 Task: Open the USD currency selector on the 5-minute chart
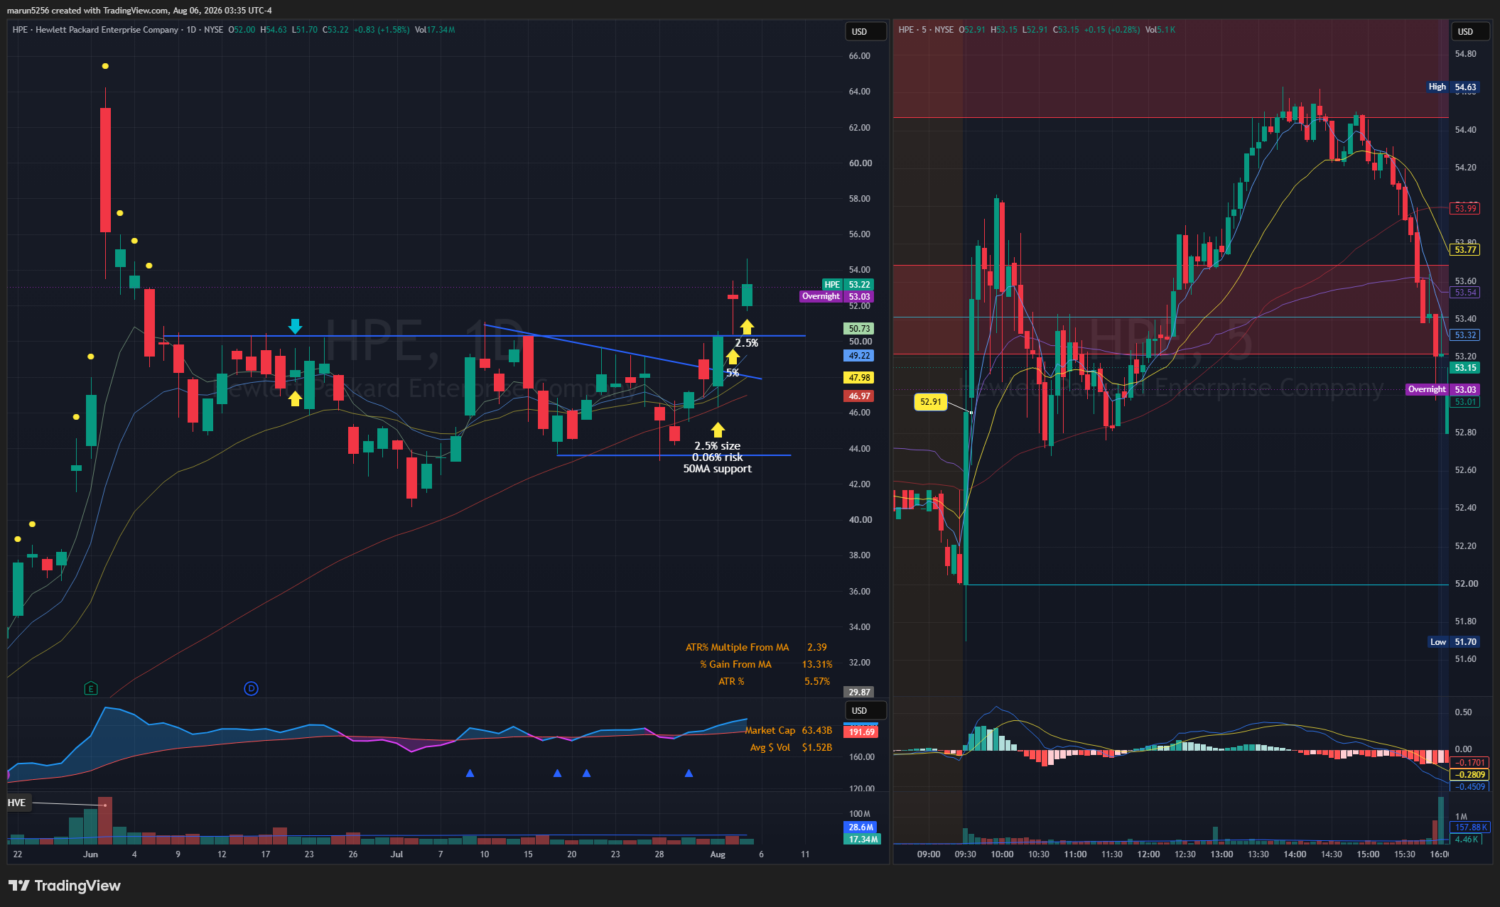(x=1471, y=31)
